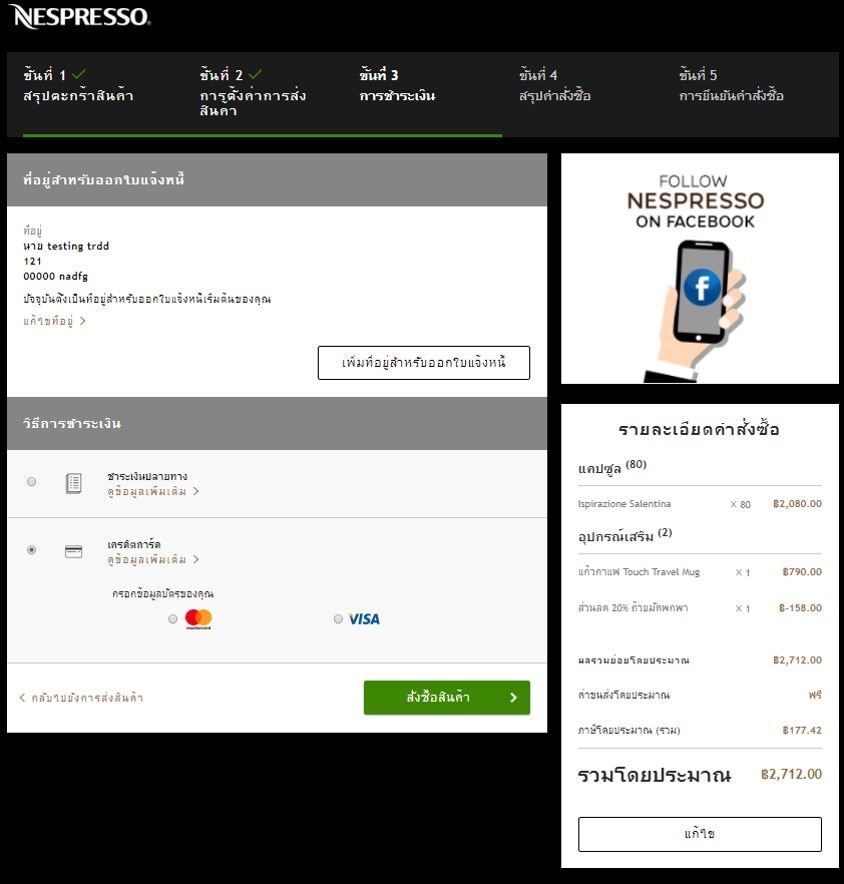This screenshot has width=844, height=884.
Task: Select the cash on delivery radio button
Action: (32, 481)
